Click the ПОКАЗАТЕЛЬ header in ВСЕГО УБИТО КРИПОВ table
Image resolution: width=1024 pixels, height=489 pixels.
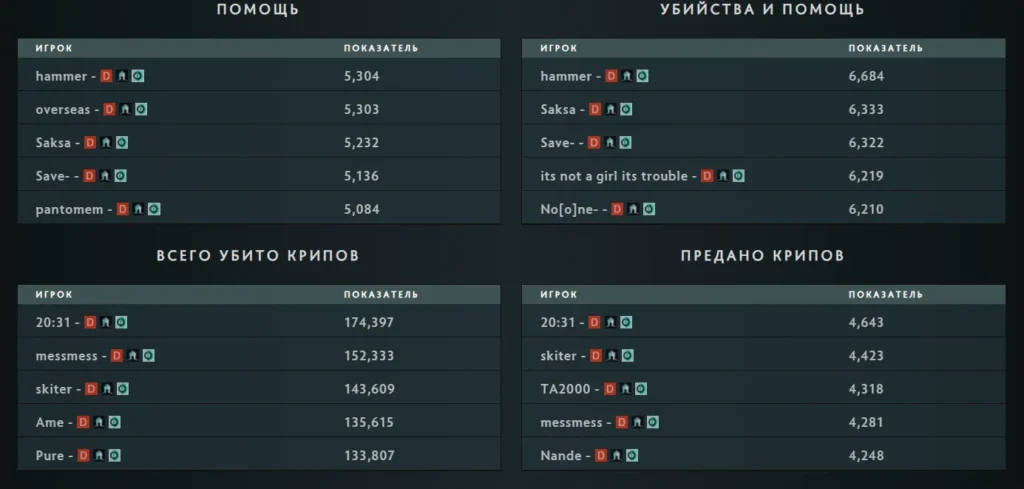tap(380, 295)
